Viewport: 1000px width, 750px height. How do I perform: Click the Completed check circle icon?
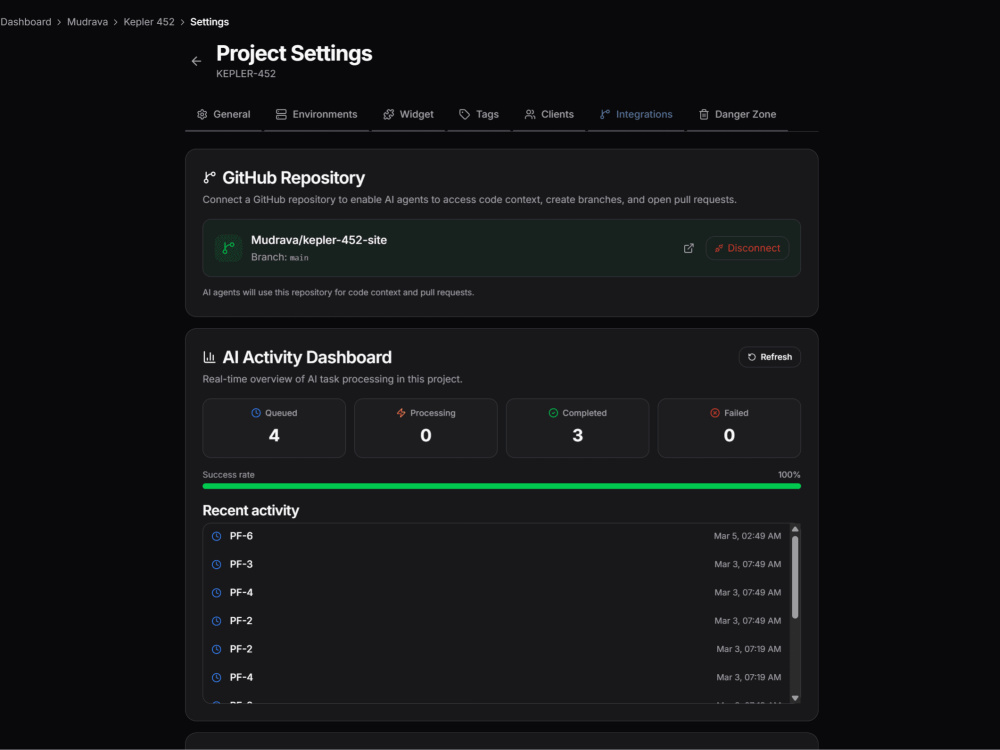553,413
